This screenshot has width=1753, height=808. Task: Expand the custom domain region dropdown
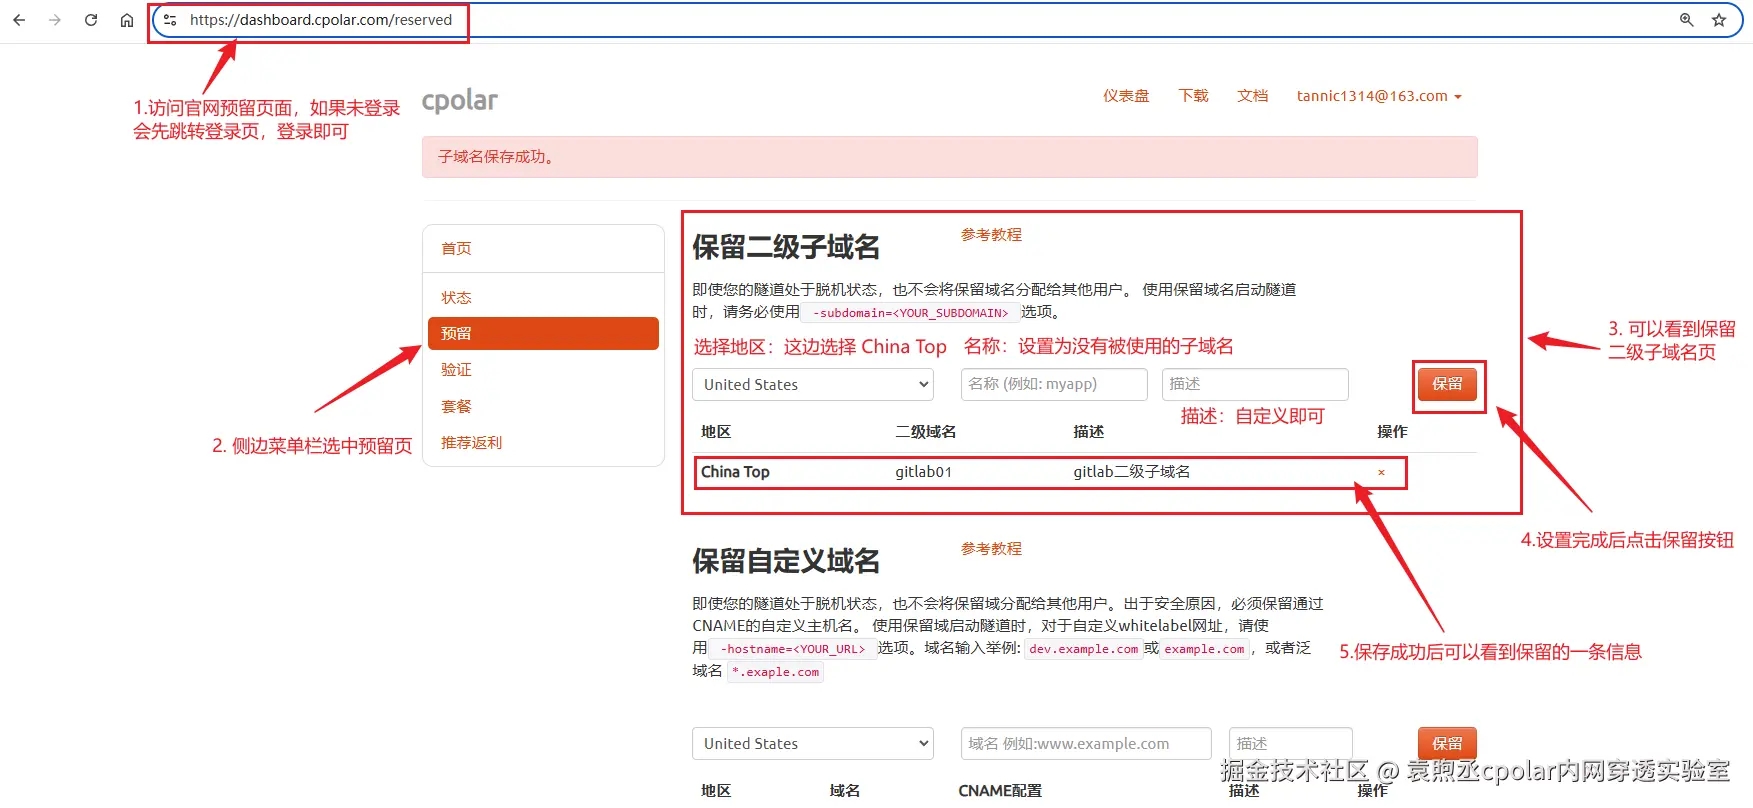pyautogui.click(x=813, y=743)
